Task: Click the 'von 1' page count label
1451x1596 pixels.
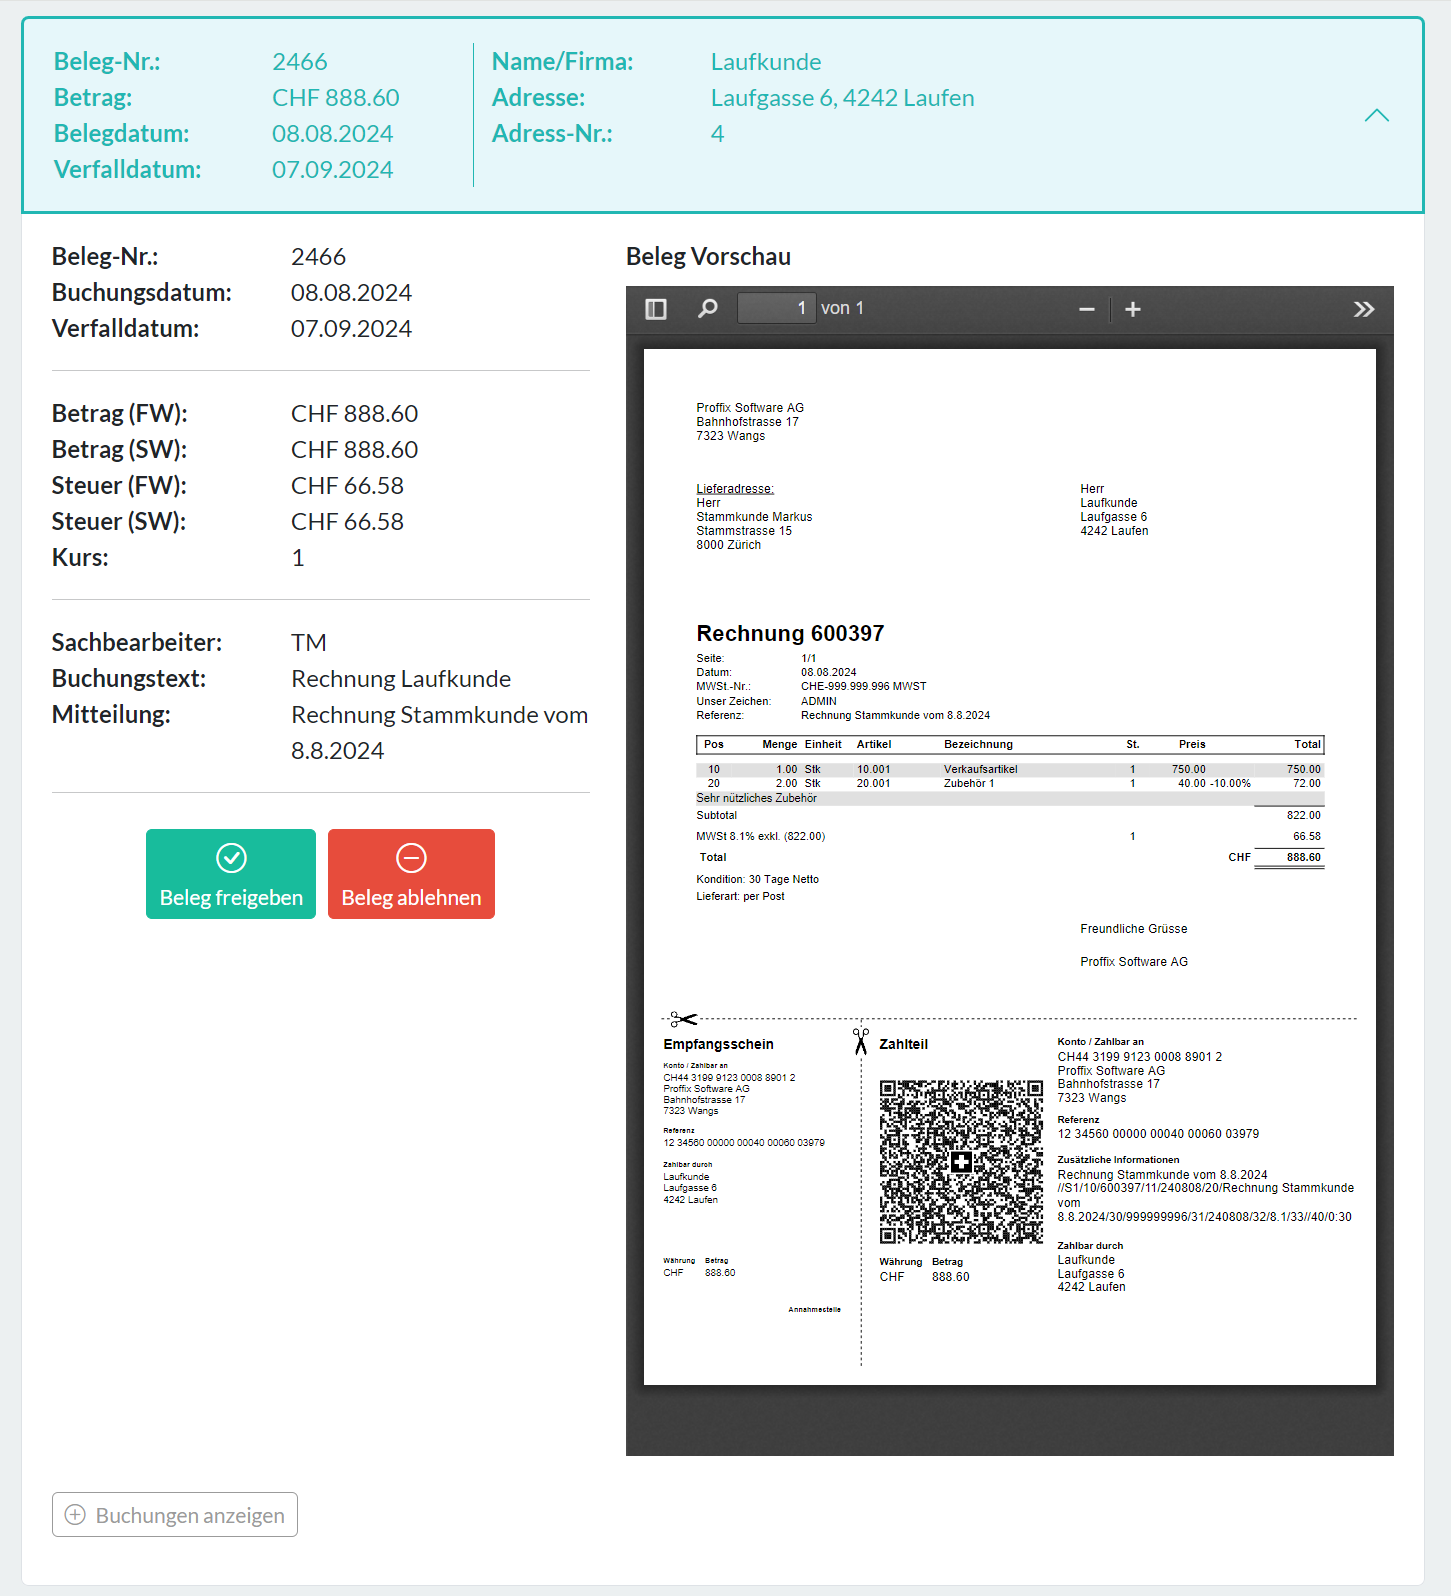Action: pyautogui.click(x=842, y=308)
